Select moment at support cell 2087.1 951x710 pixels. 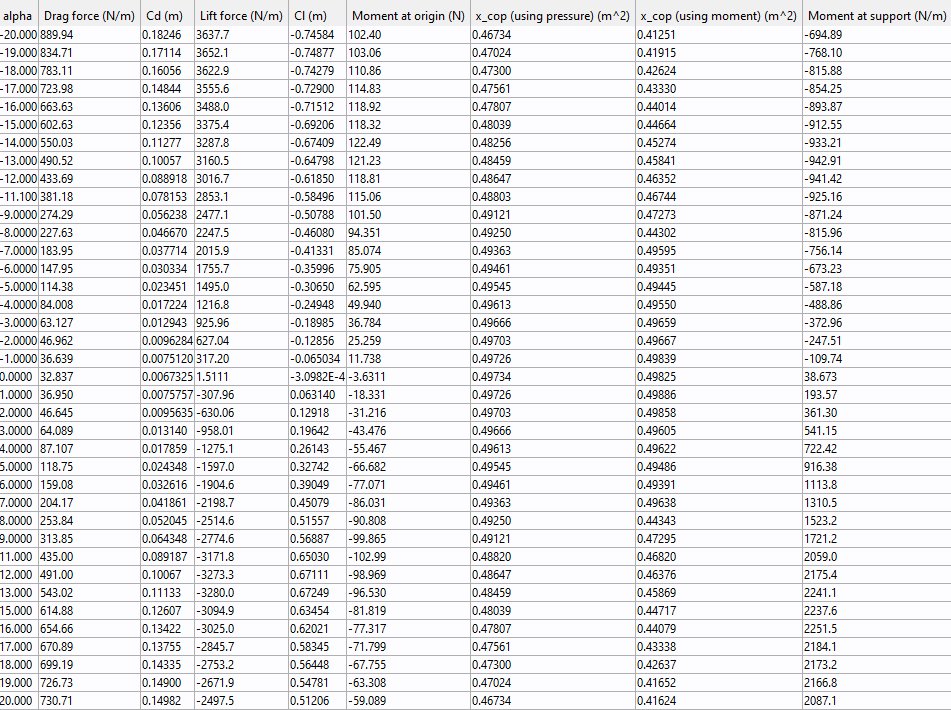[x=877, y=701]
